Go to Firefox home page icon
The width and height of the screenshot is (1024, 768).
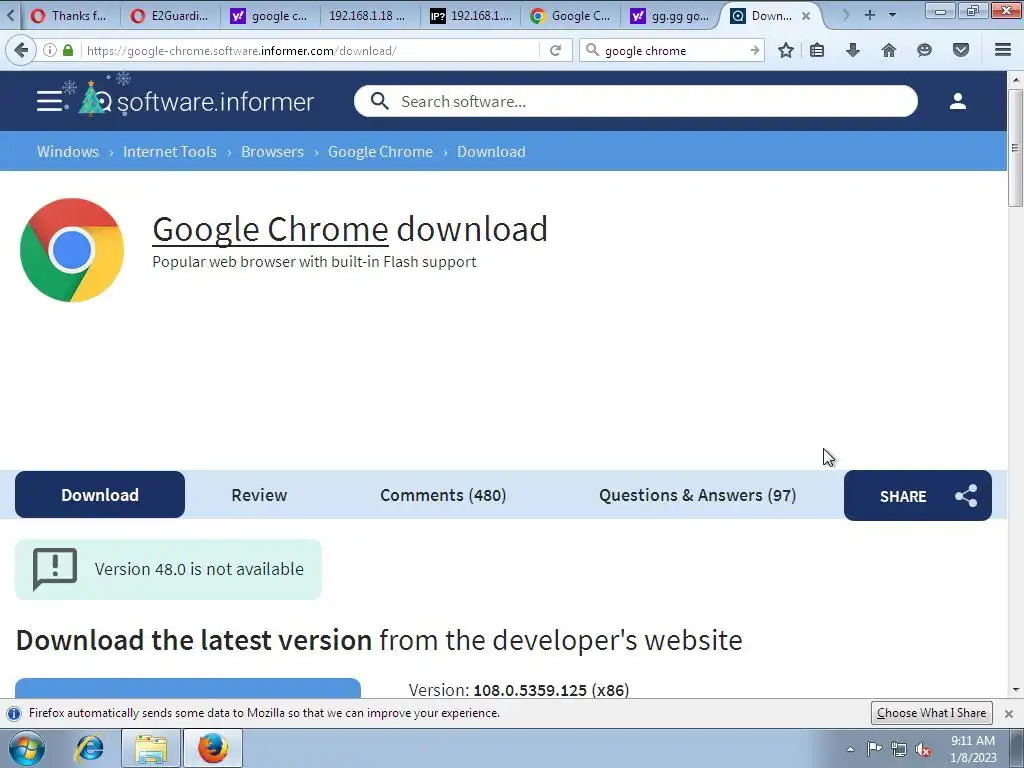(x=889, y=50)
